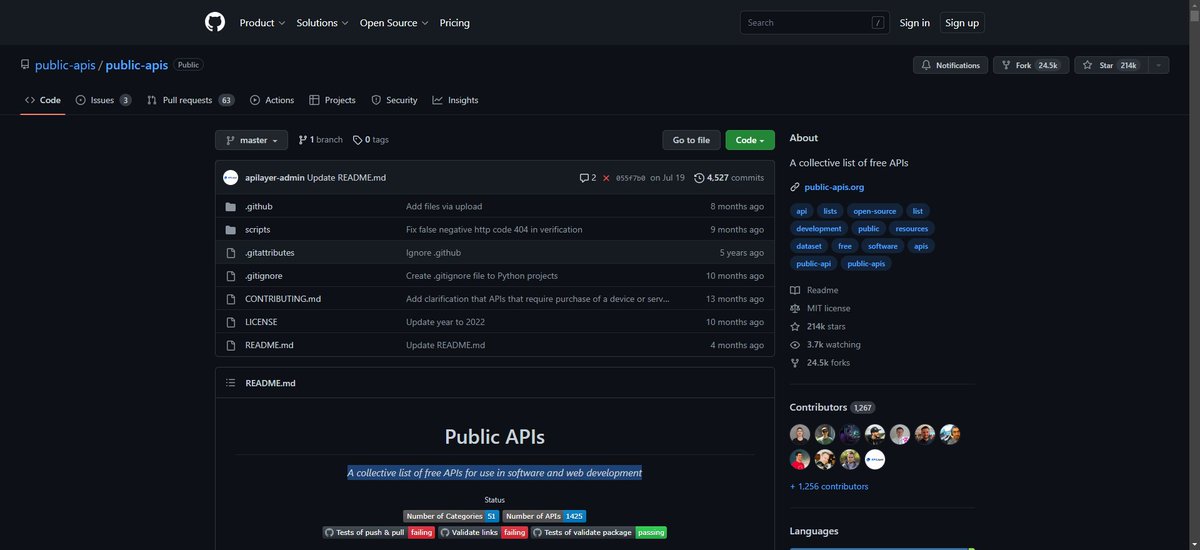Expand the Solutions menu
Screen dimensions: 1200x550
322,22
